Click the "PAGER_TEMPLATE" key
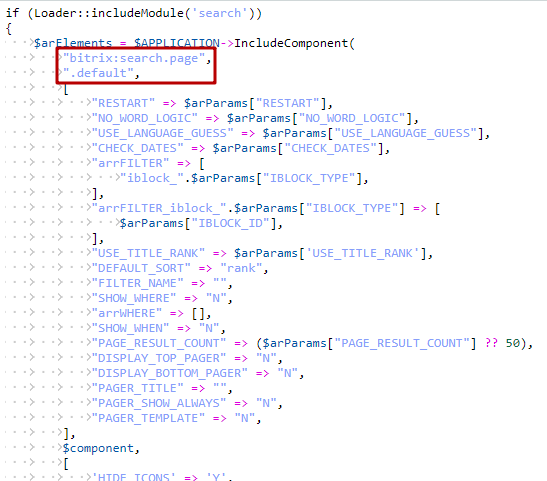 click(x=148, y=418)
